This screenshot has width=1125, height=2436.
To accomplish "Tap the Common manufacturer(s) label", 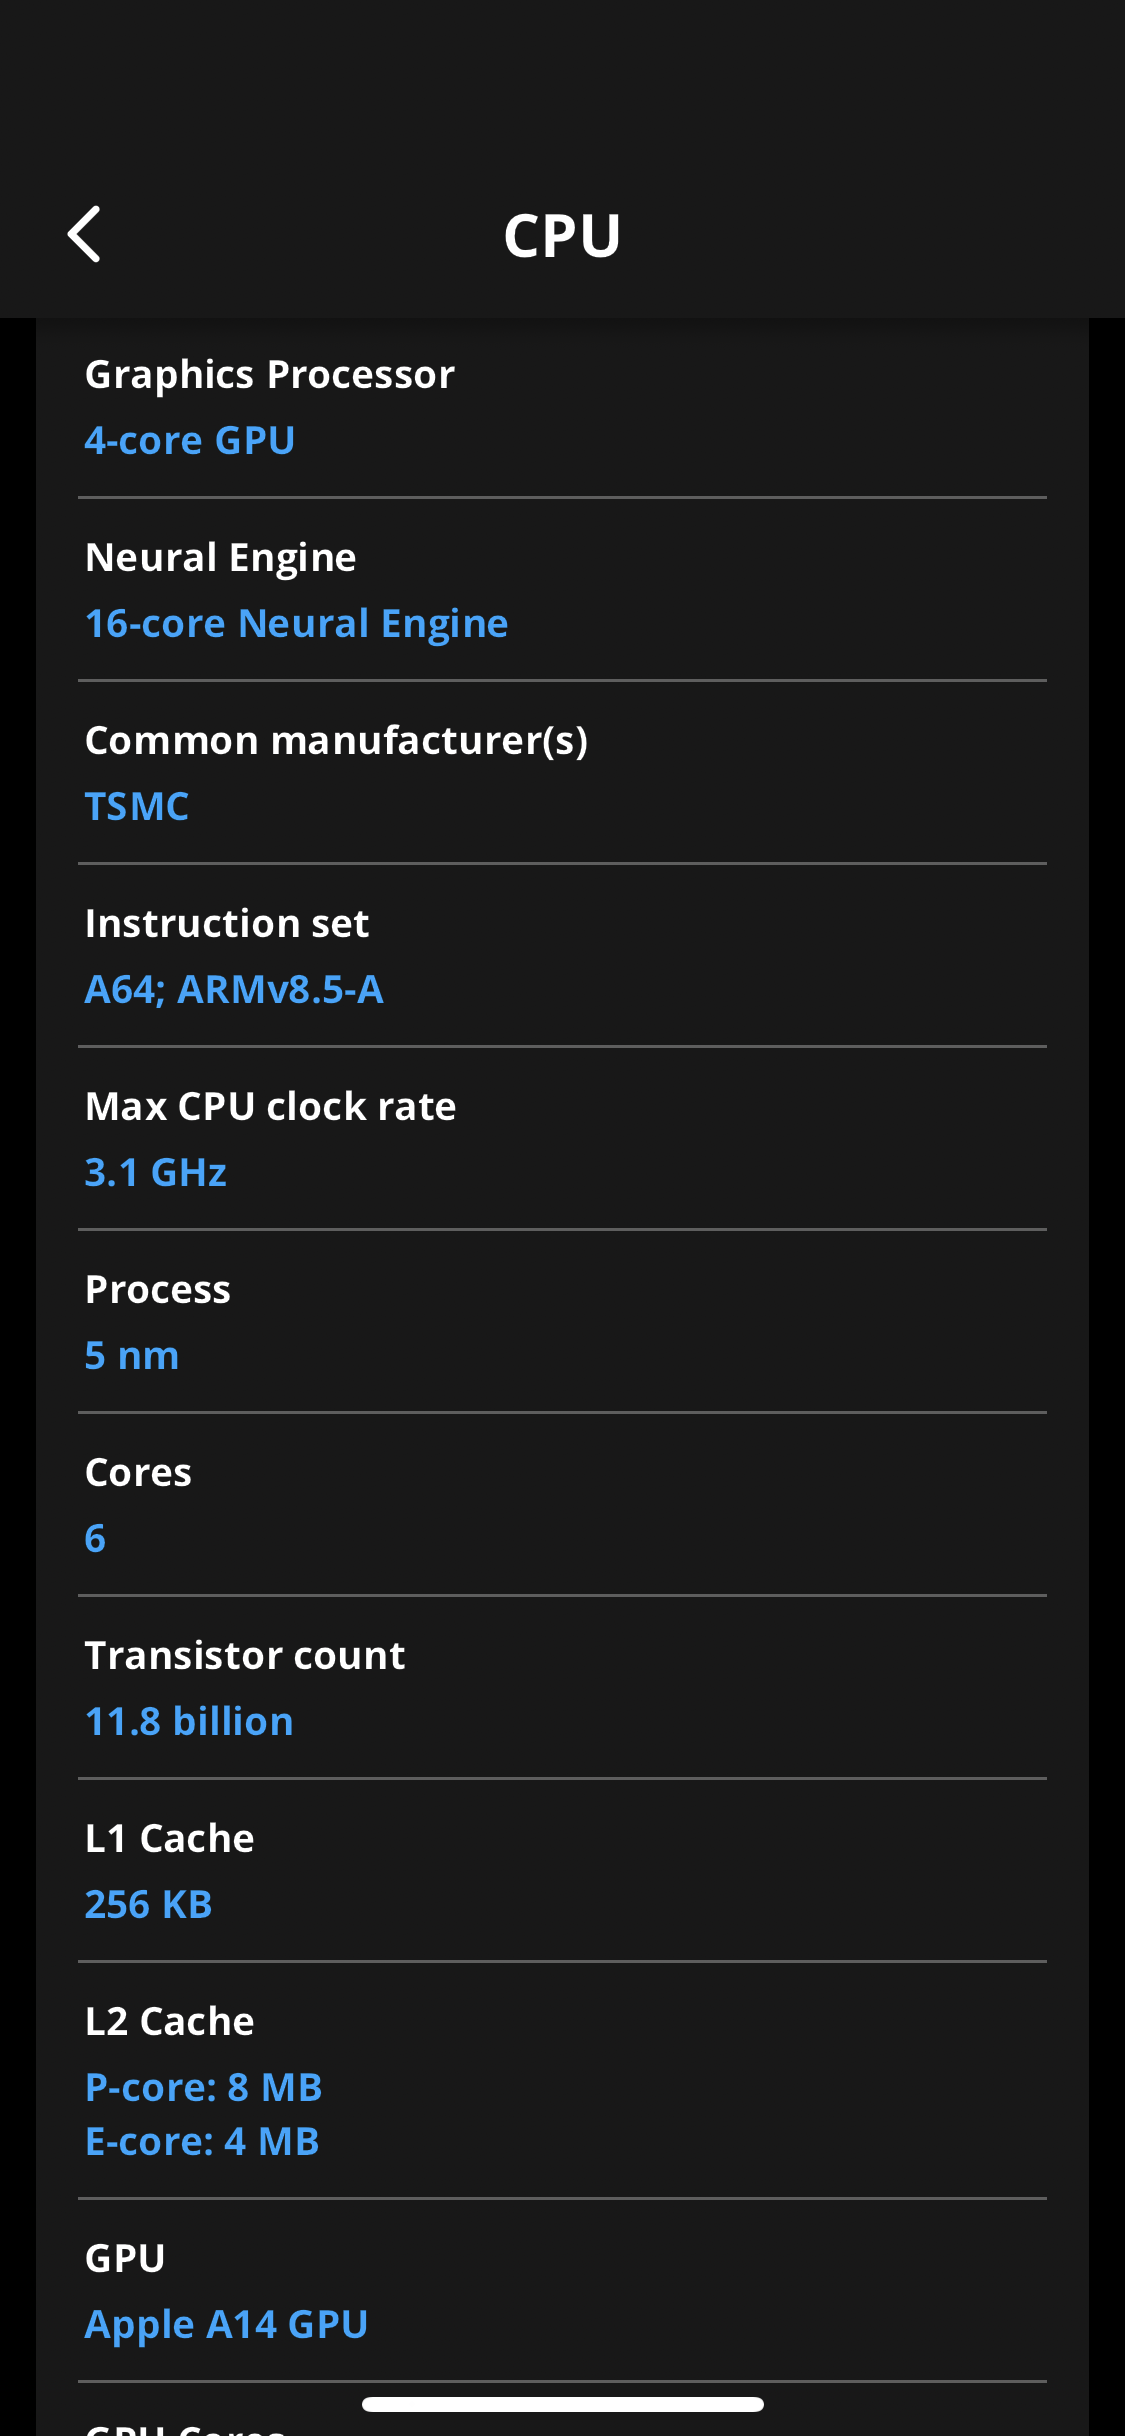I will [x=336, y=741].
